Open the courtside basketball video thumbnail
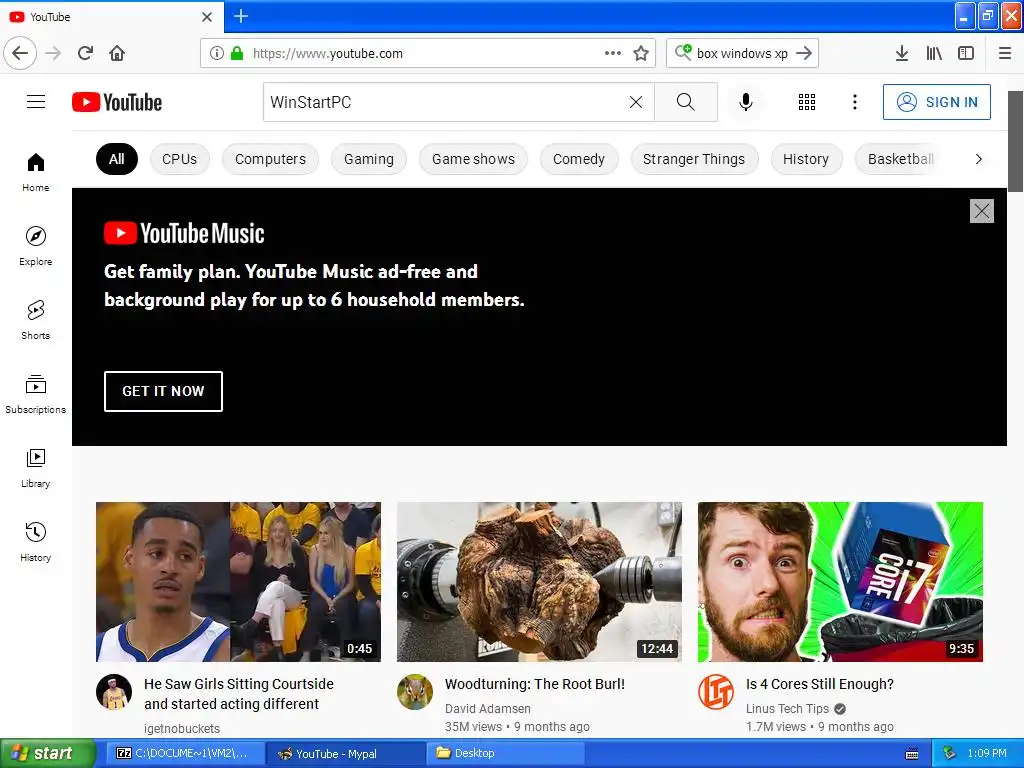The height and width of the screenshot is (768, 1024). click(x=238, y=582)
